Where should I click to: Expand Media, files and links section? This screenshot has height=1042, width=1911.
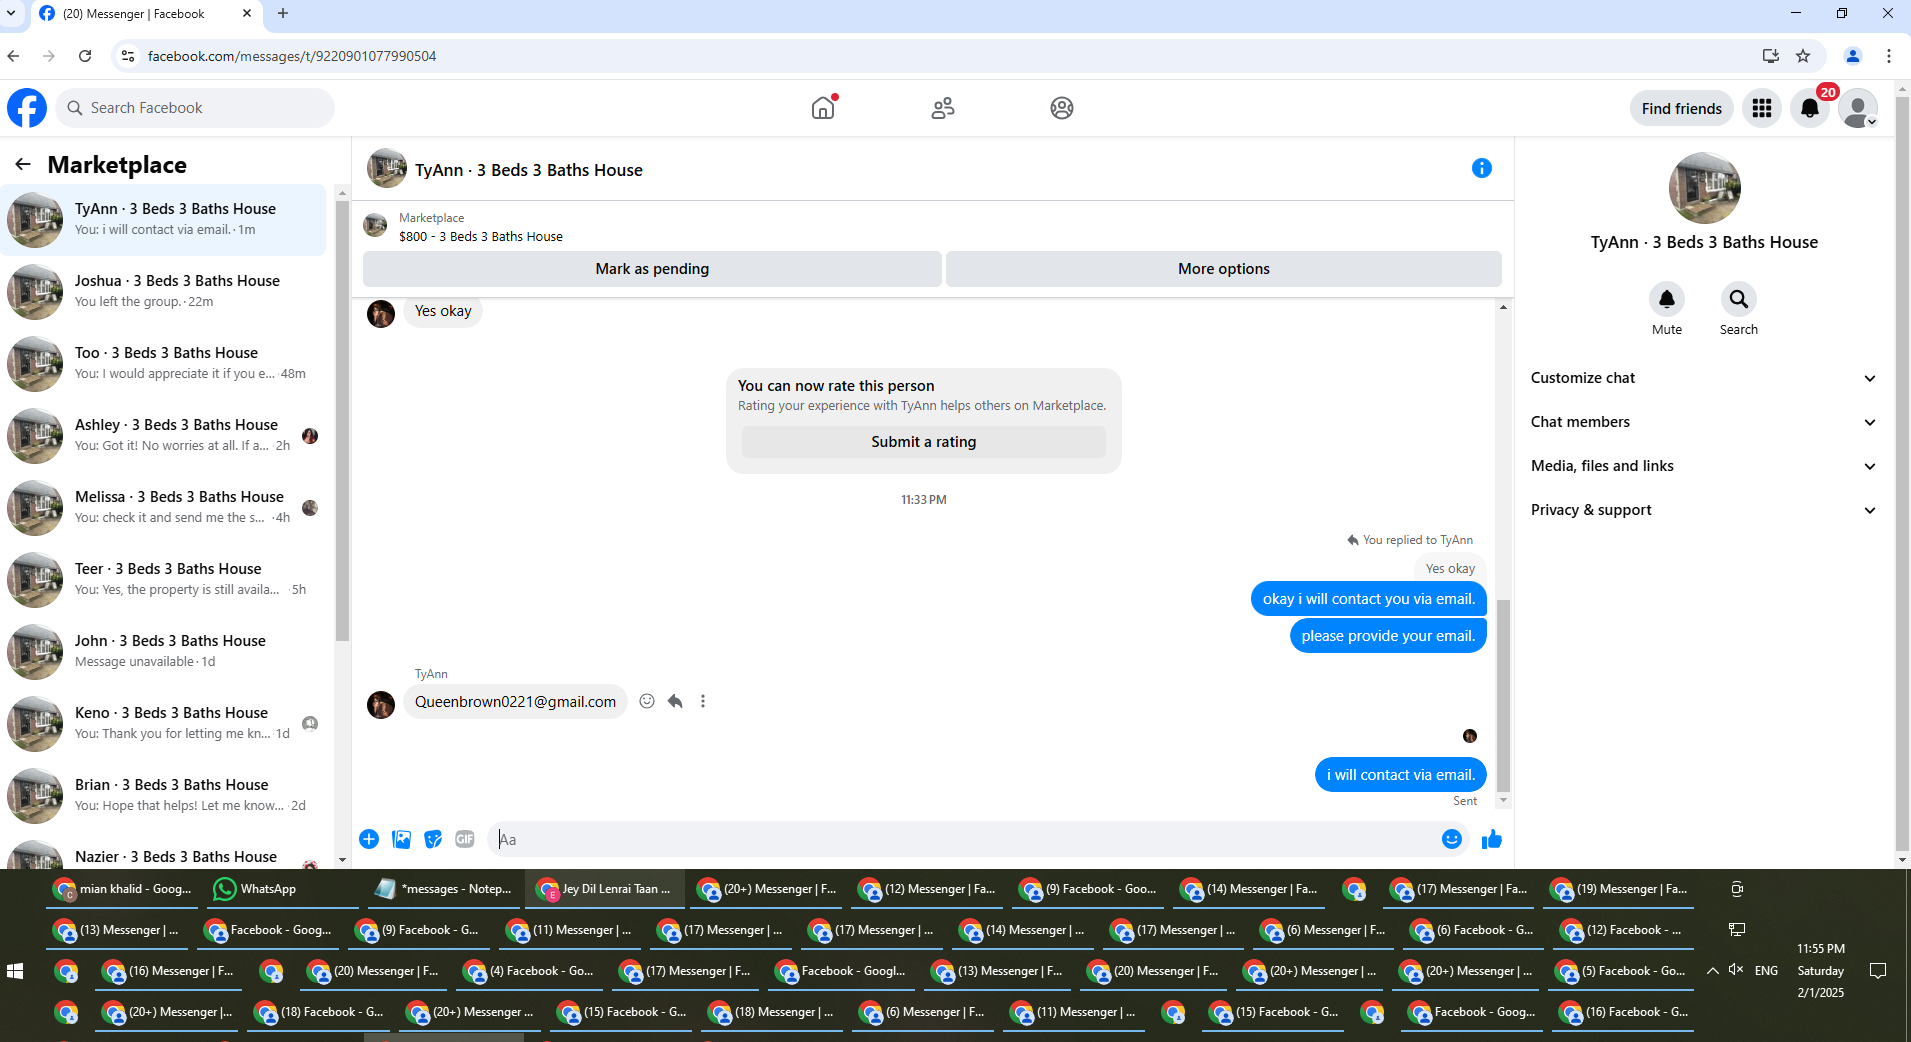click(1703, 466)
